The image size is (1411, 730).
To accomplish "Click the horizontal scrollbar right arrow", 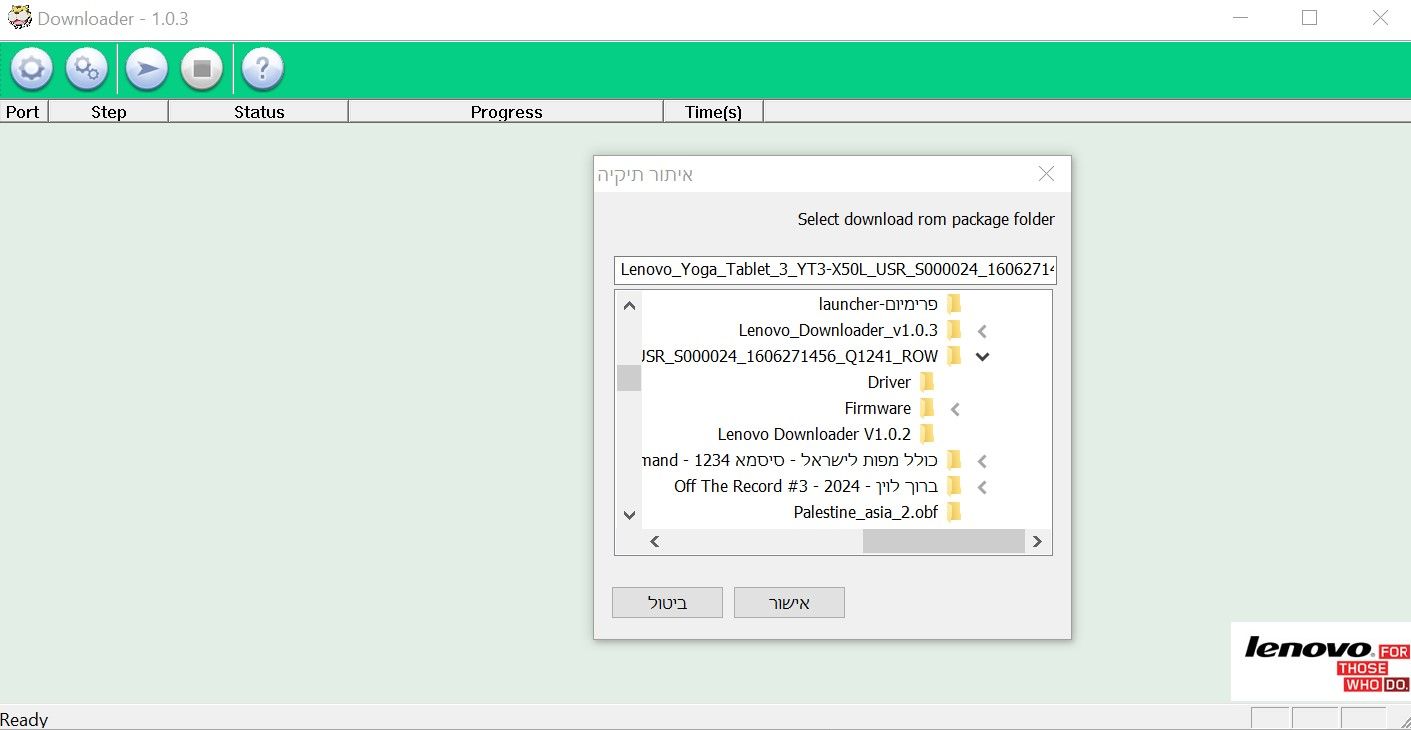I will (1037, 541).
